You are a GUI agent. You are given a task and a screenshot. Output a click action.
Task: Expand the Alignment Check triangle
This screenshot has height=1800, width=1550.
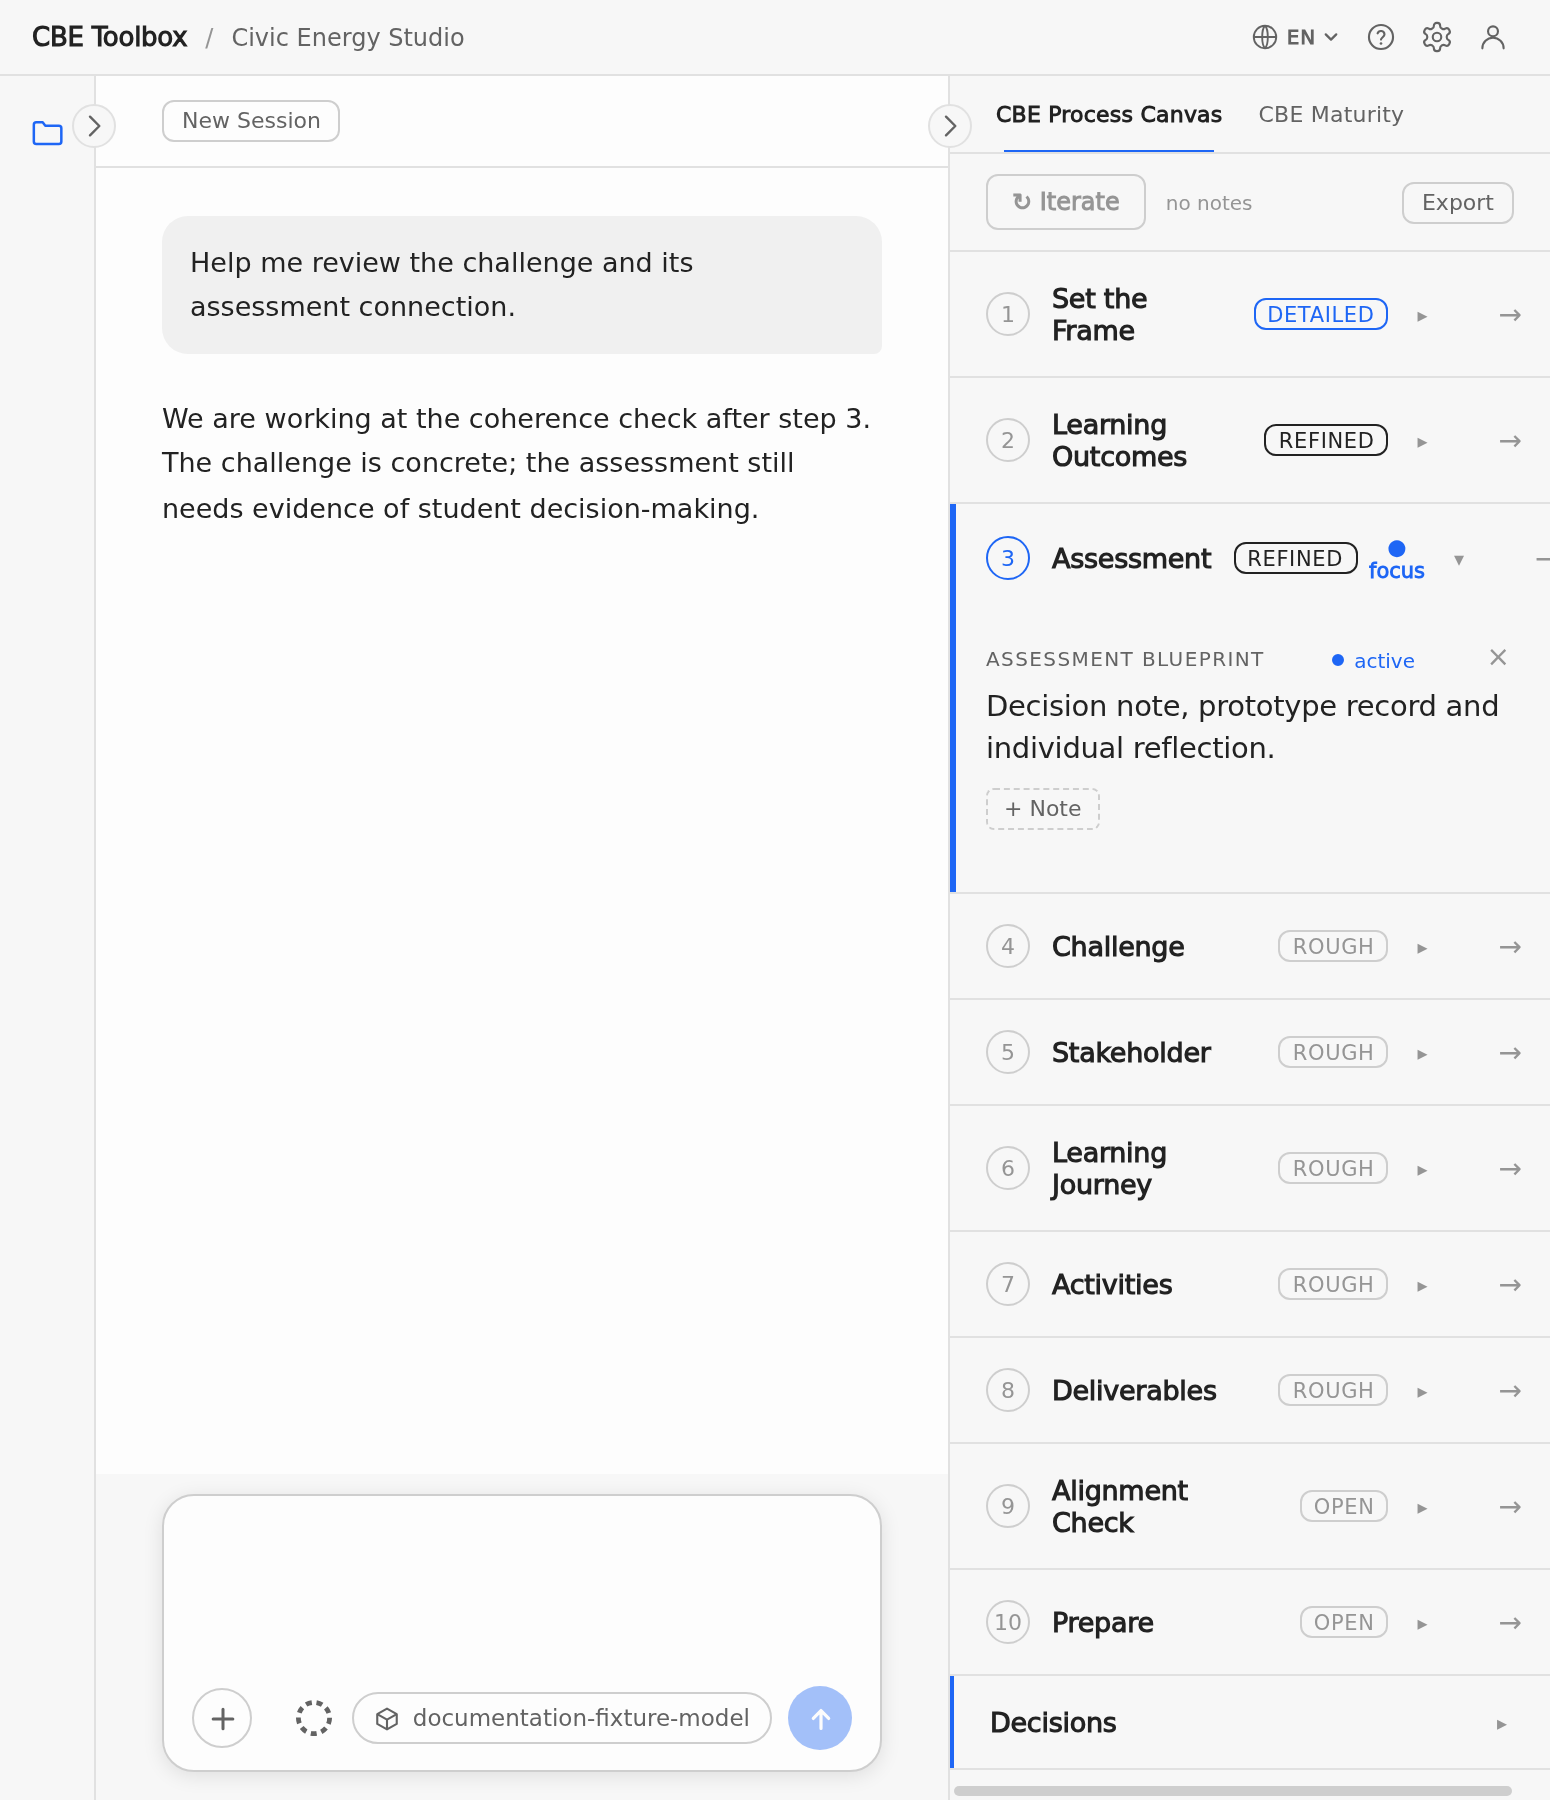click(x=1422, y=1508)
